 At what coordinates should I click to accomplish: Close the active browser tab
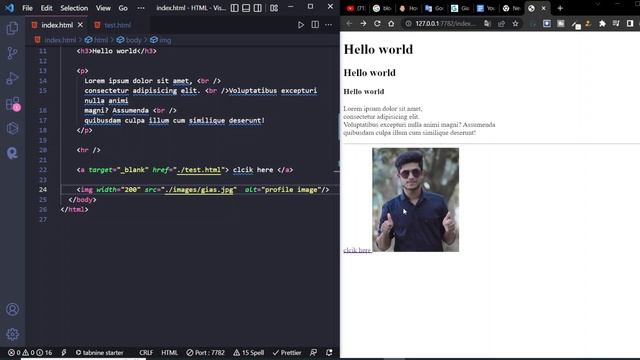543,8
